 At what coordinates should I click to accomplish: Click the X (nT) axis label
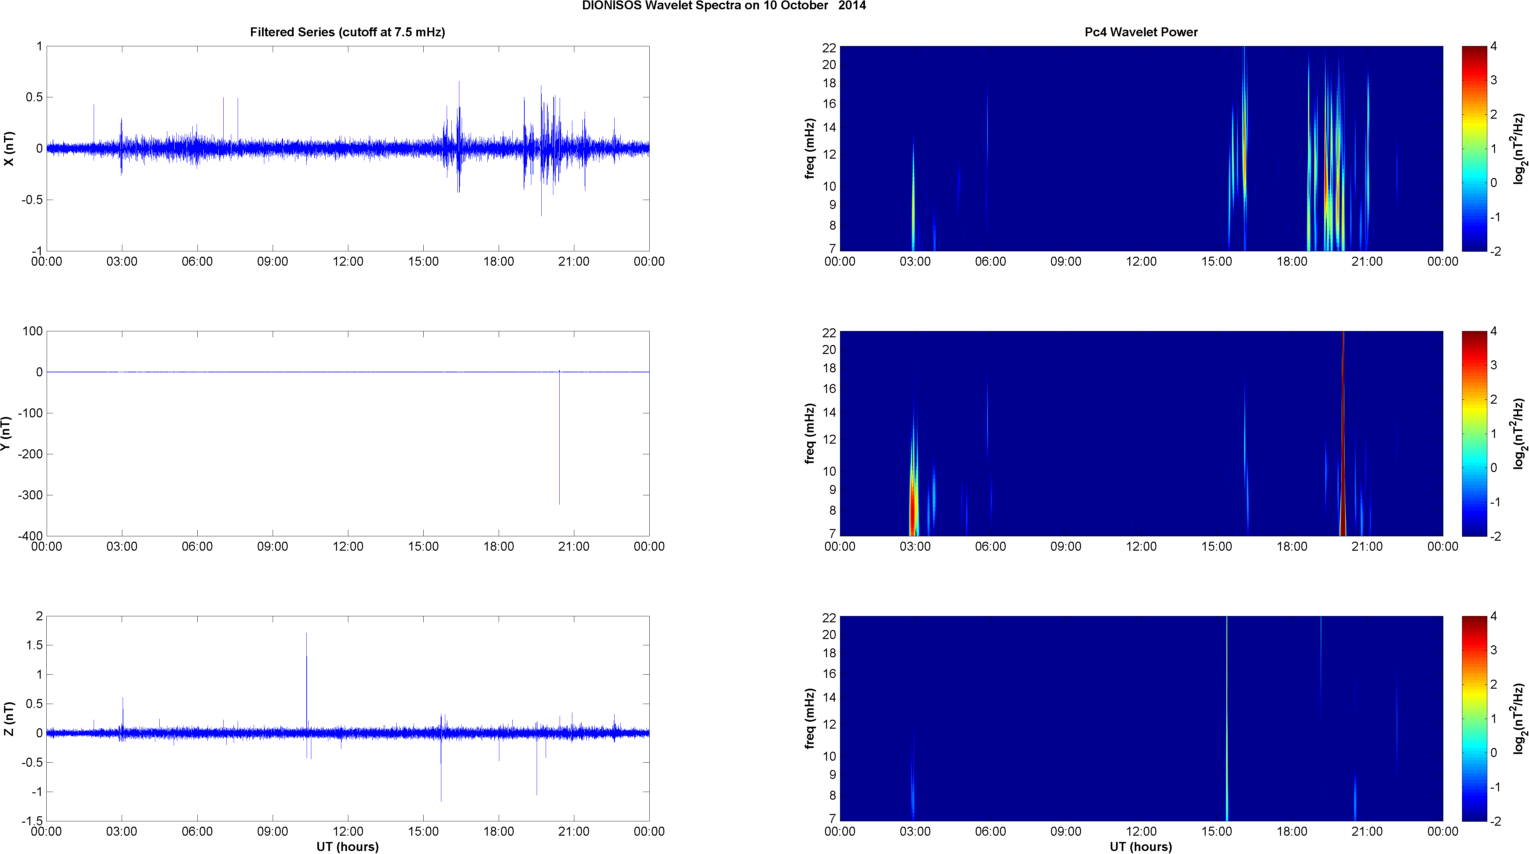point(9,149)
